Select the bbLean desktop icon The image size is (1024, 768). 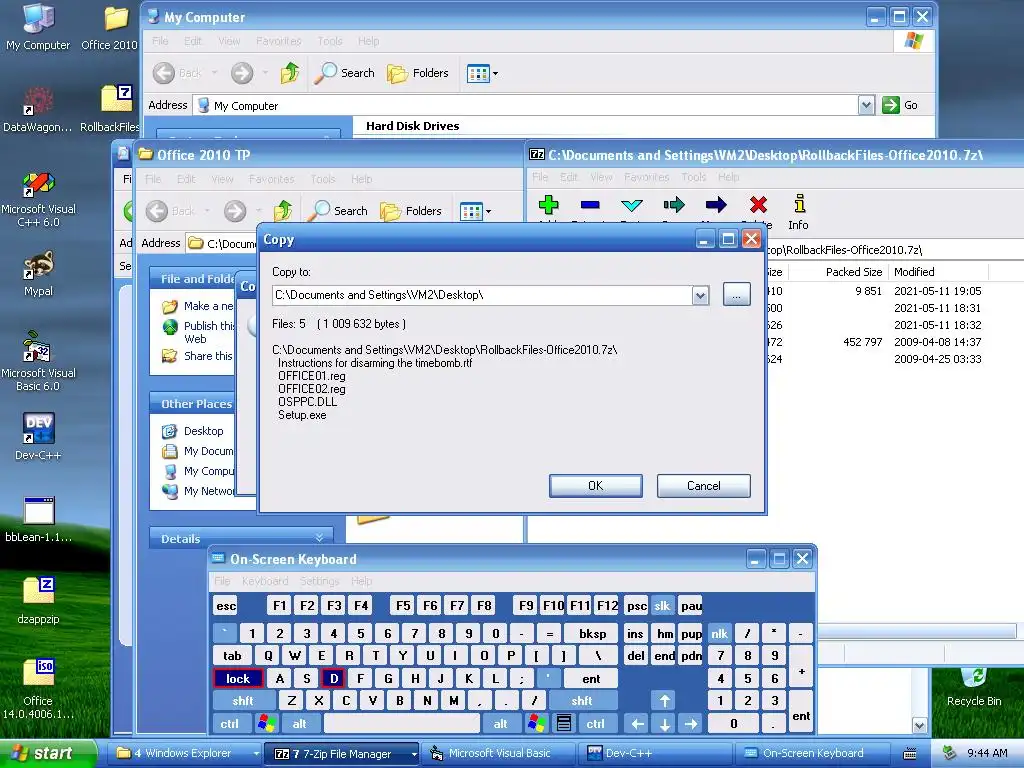tap(38, 520)
